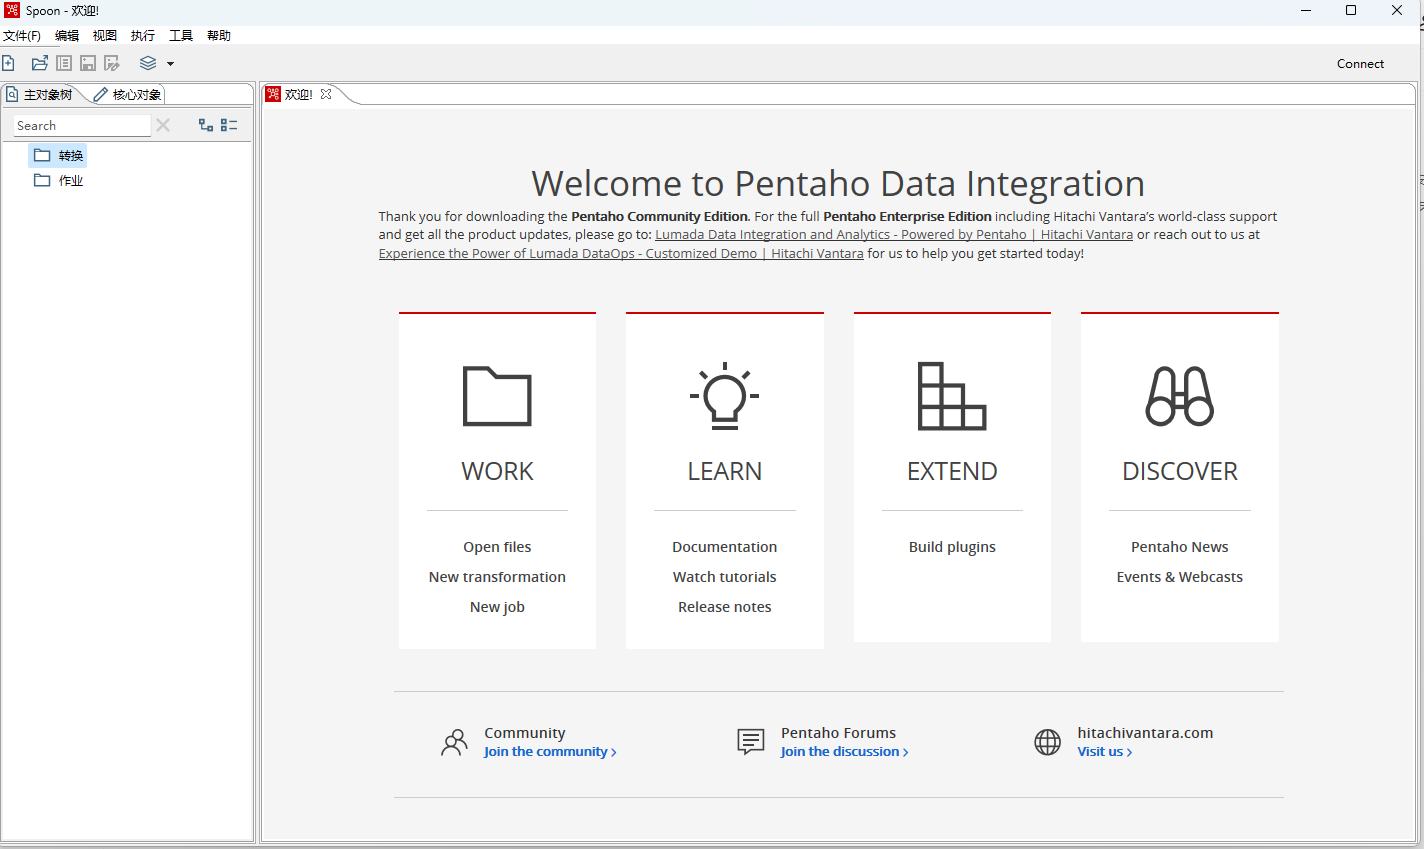Open the Lumada Data Integration and Analytics link
This screenshot has width=1424, height=849.
click(894, 235)
